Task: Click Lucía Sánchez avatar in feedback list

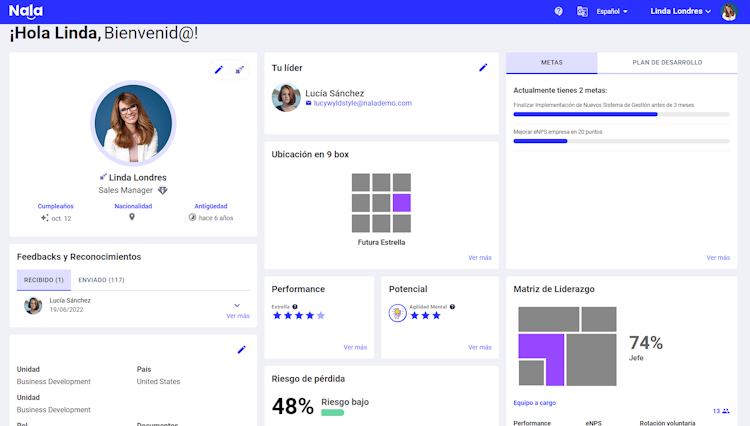Action: pos(33,305)
